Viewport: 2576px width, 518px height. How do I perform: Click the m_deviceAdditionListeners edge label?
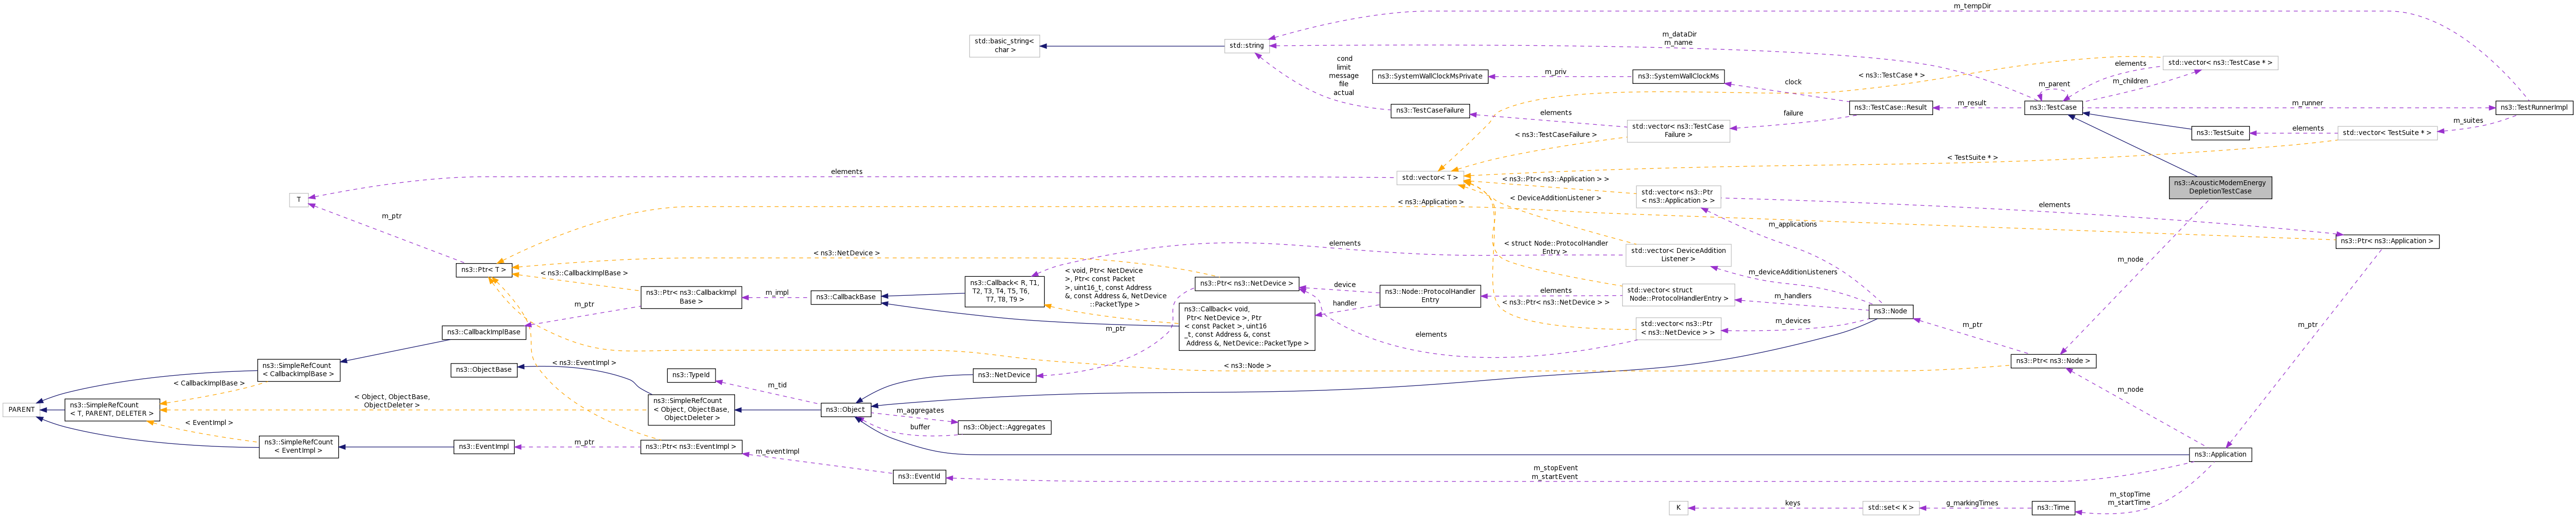pyautogui.click(x=1792, y=273)
